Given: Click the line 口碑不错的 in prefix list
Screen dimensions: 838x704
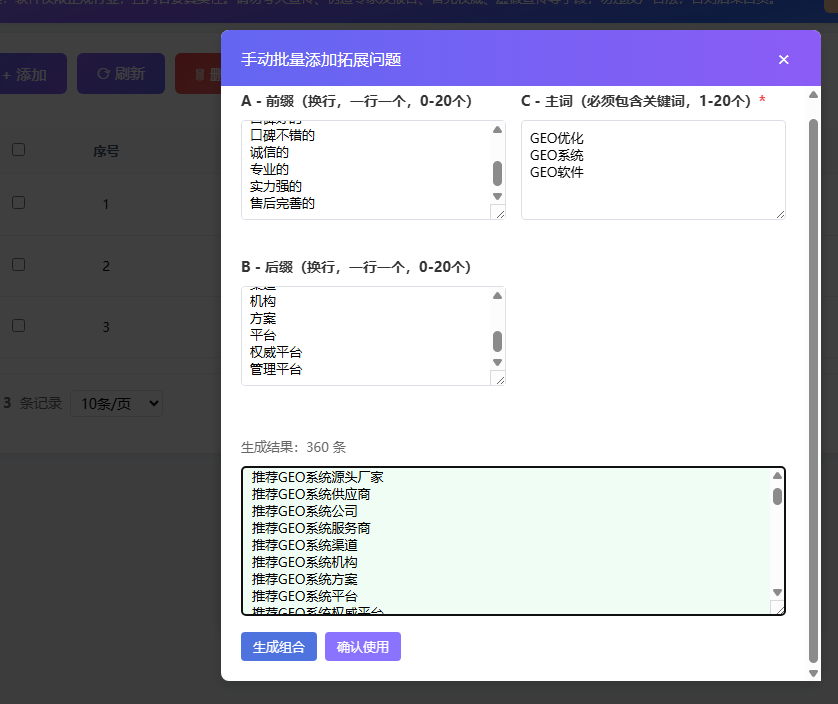Looking at the screenshot, I should click(x=282, y=135).
